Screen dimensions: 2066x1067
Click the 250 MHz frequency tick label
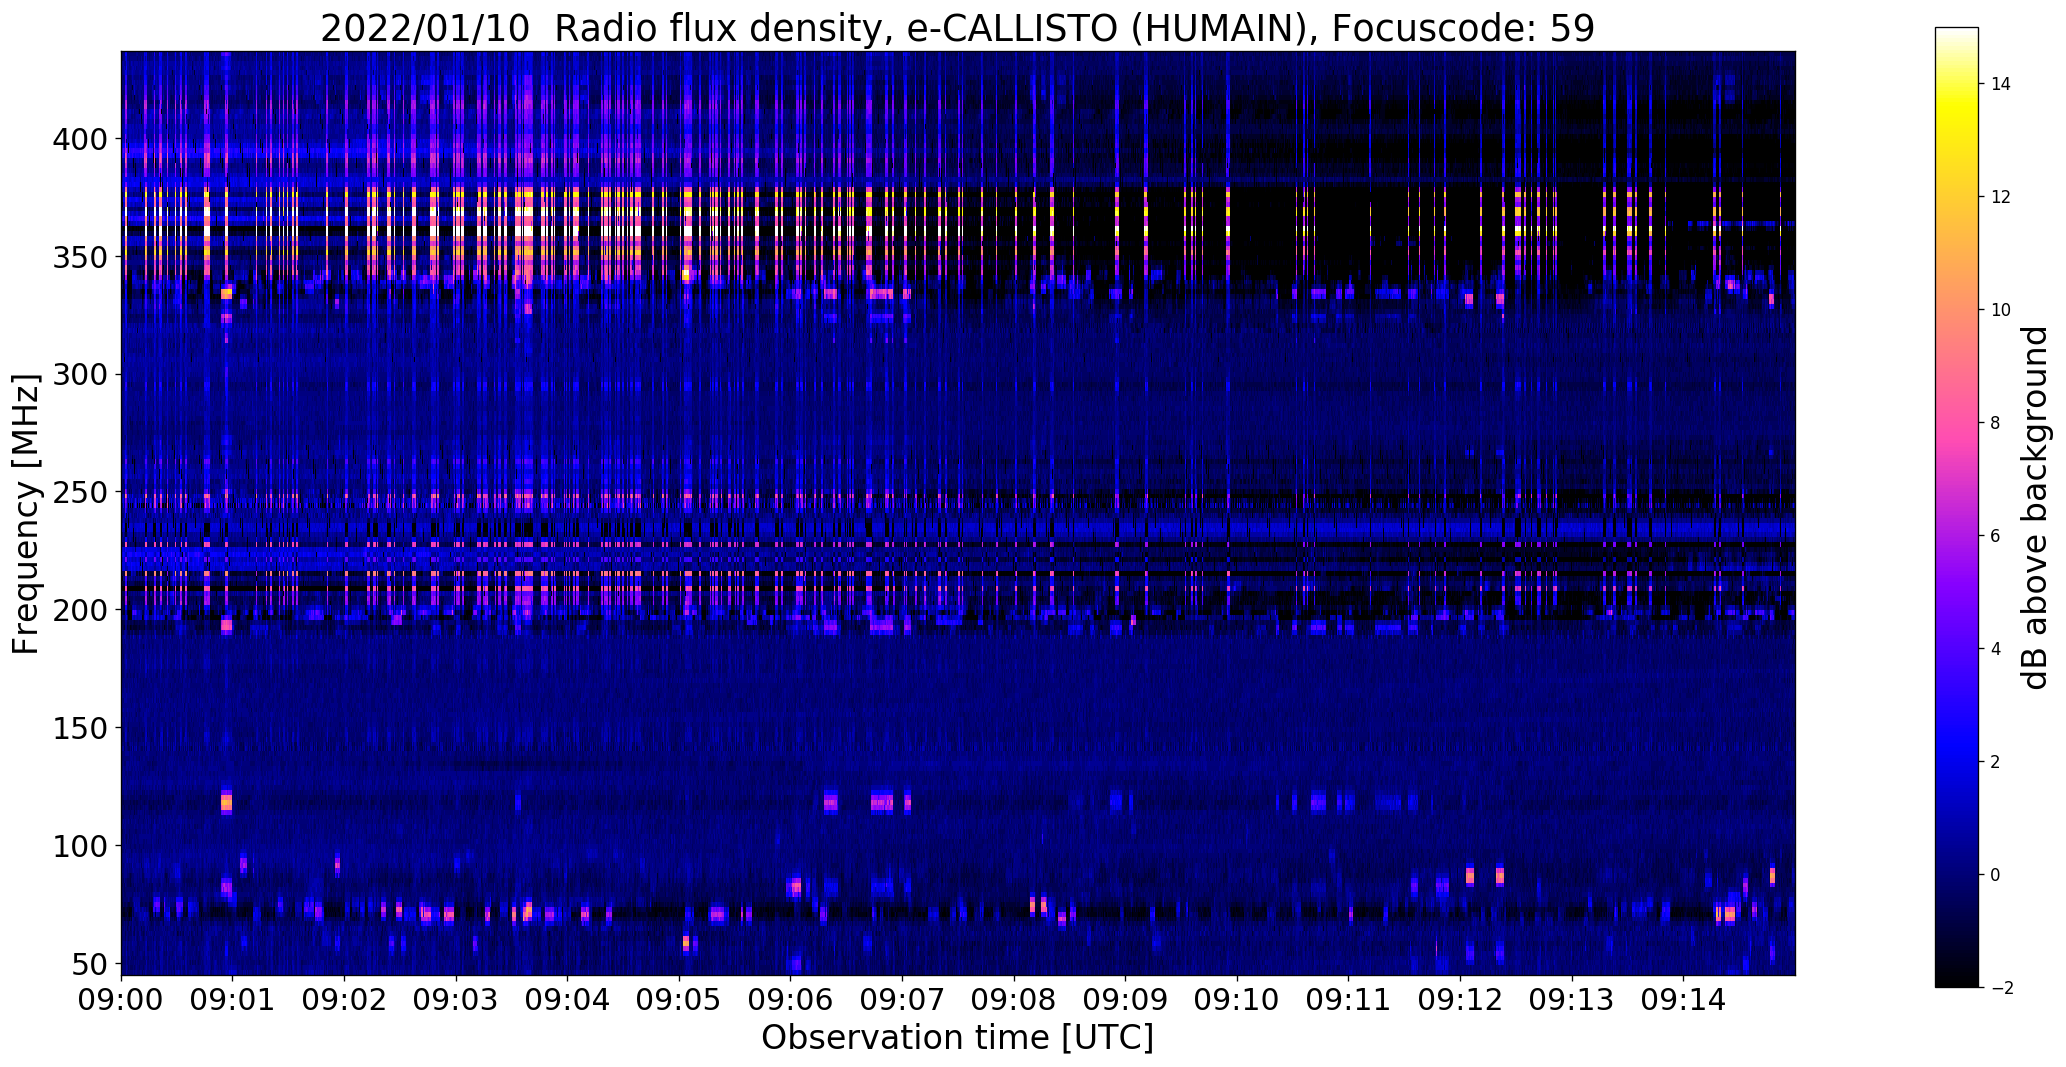tap(82, 492)
